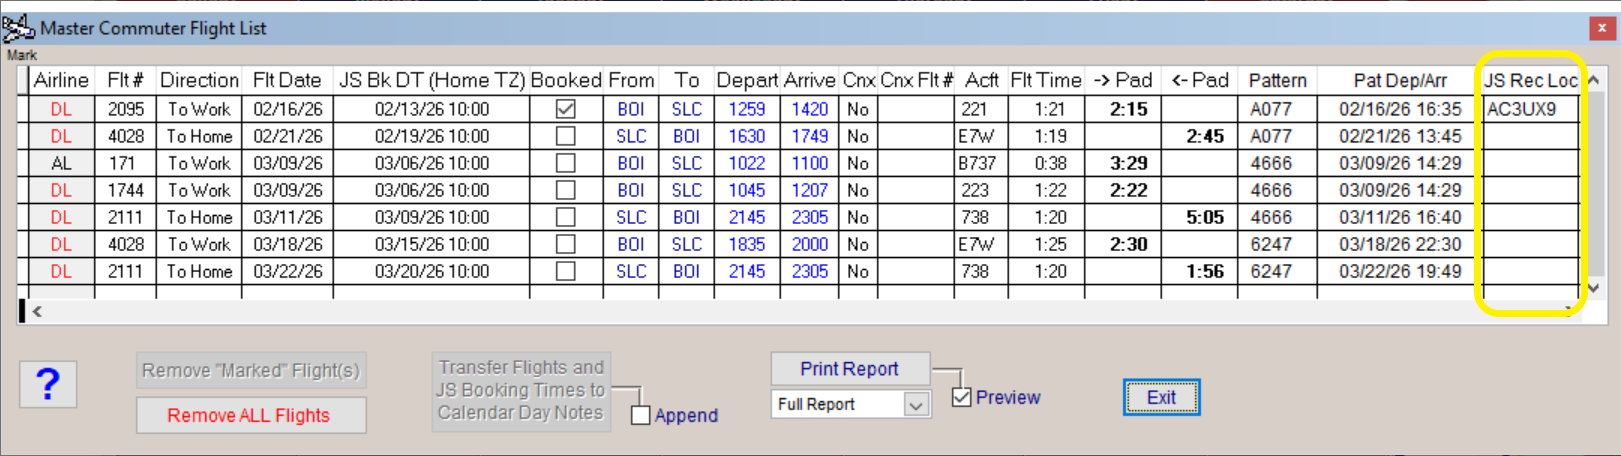Screen dimensions: 1621x456
Task: Click the airplane icon in title bar
Action: [18, 27]
